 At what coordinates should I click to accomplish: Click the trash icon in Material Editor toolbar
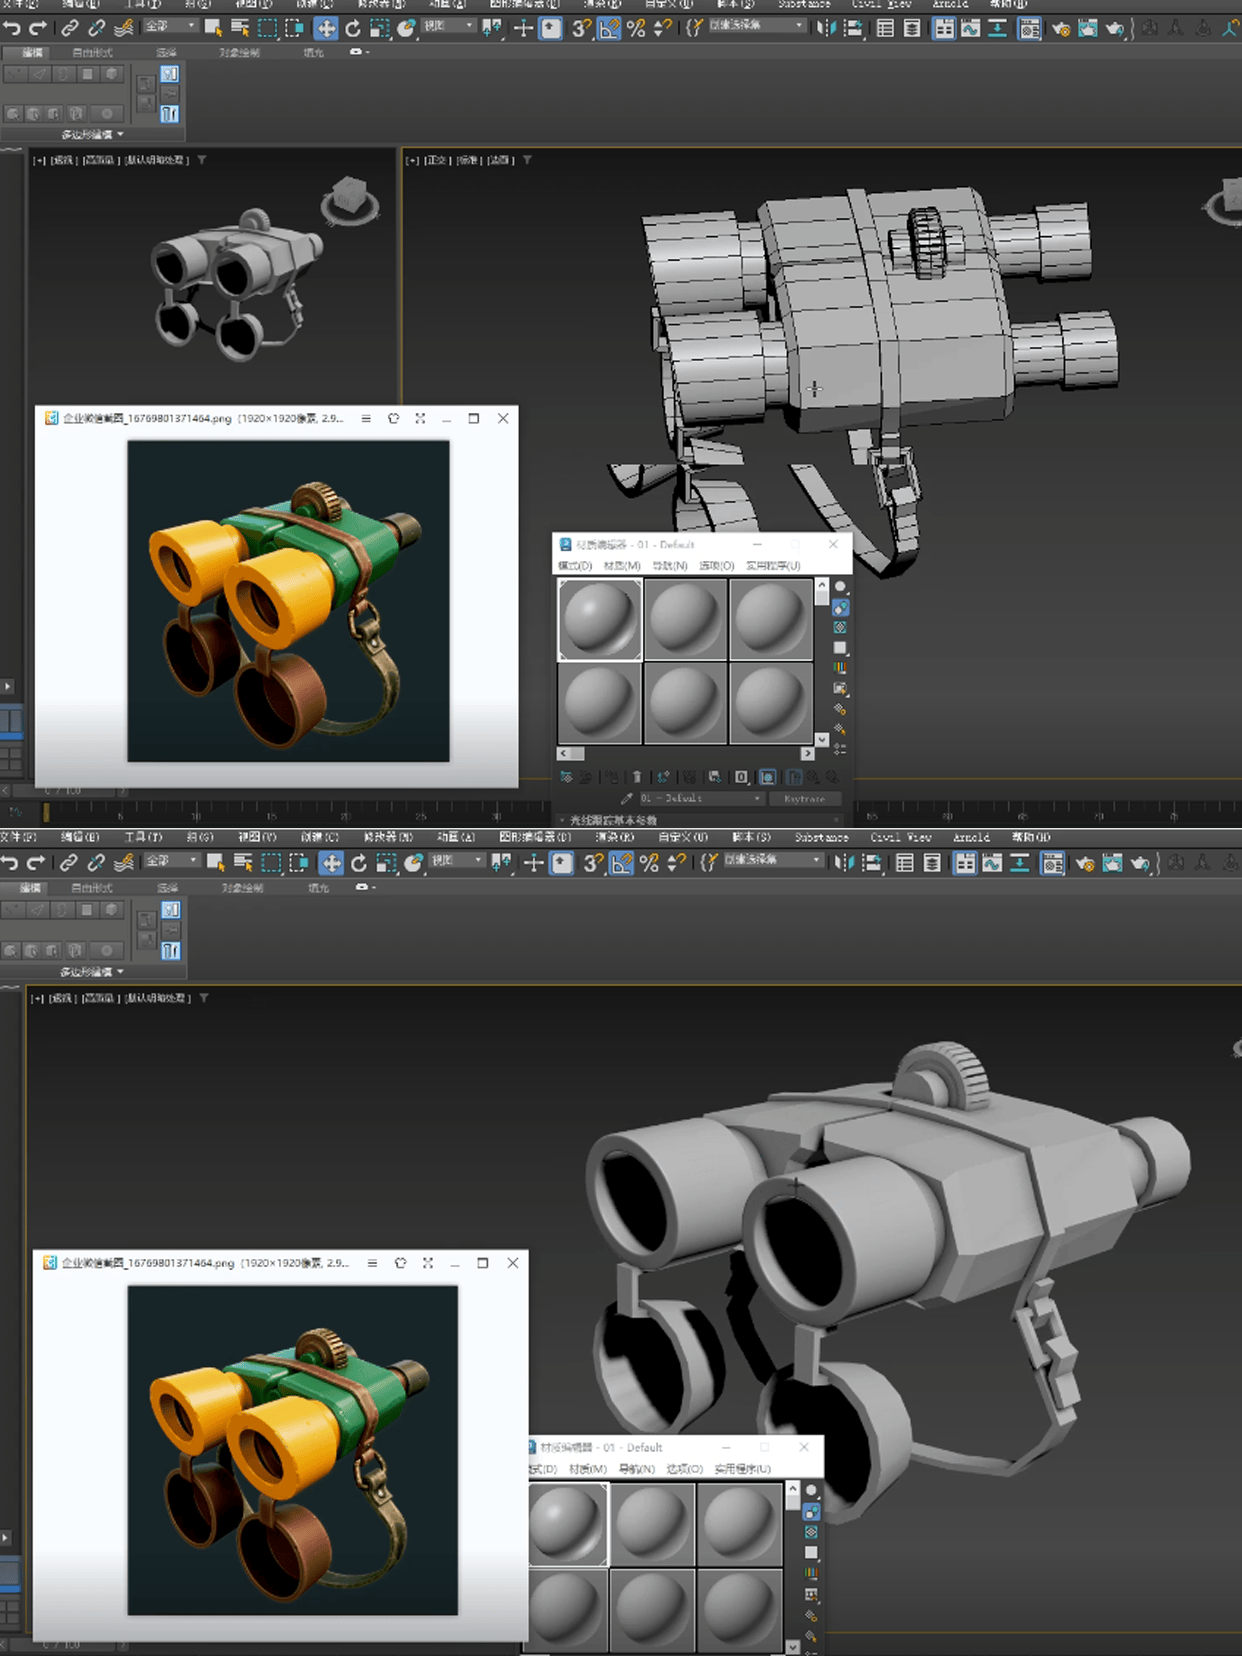tap(637, 777)
